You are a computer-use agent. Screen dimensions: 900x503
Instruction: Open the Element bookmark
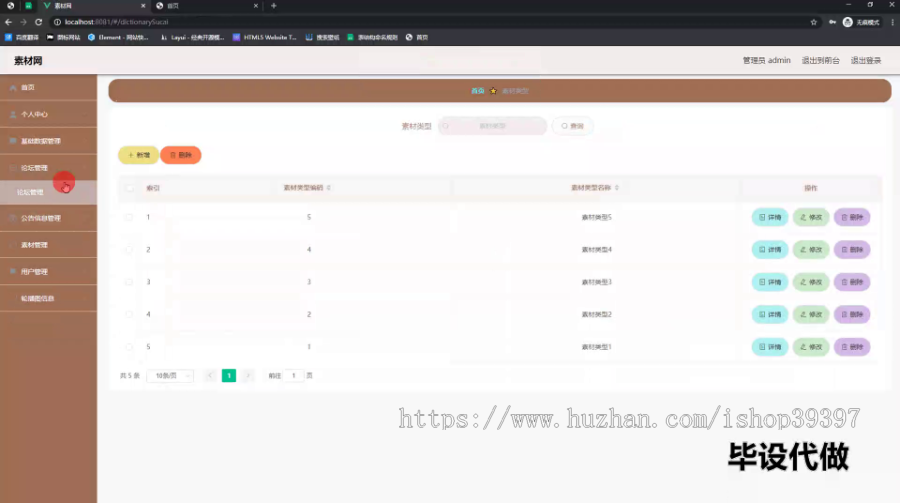(x=118, y=37)
